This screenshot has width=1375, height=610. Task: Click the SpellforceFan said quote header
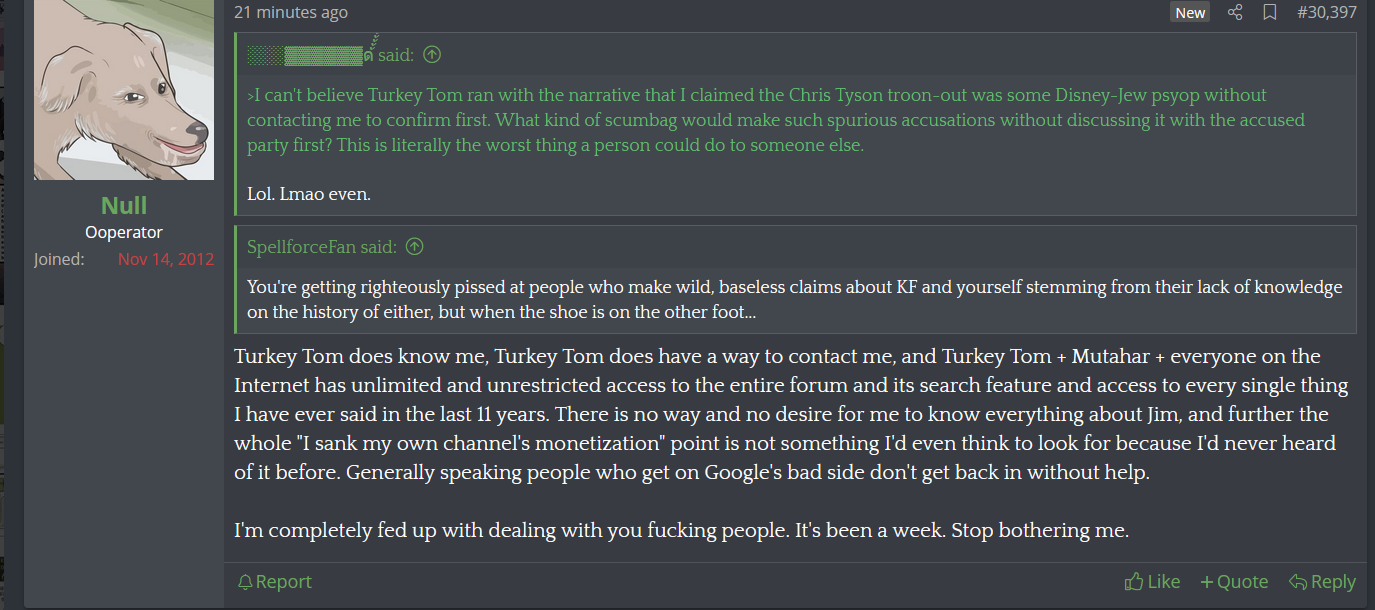click(x=324, y=246)
